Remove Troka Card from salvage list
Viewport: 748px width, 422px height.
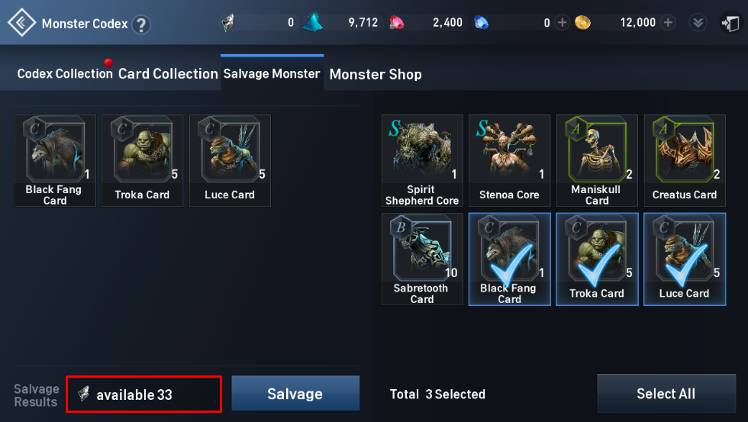142,160
